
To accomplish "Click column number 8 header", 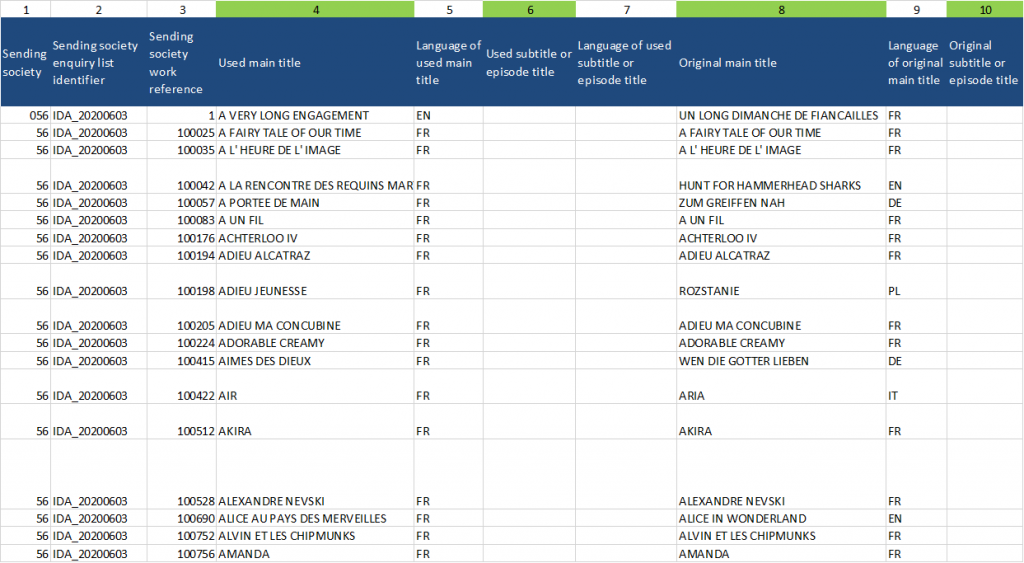I will (780, 9).
